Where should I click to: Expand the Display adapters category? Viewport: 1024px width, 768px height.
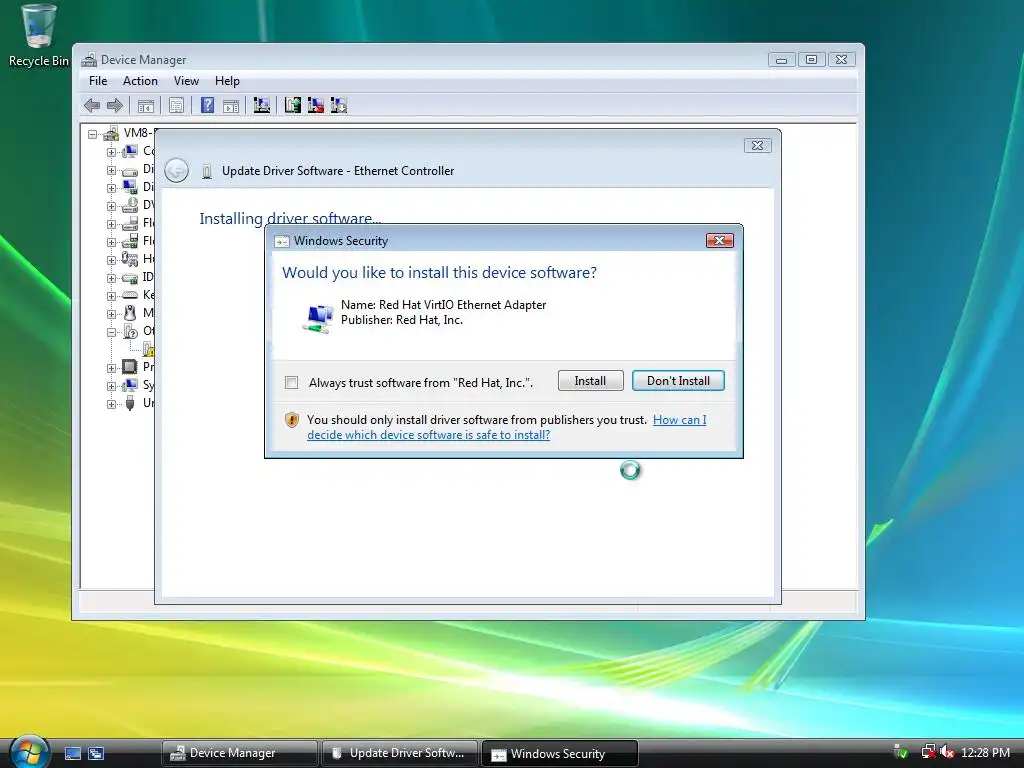click(x=111, y=188)
